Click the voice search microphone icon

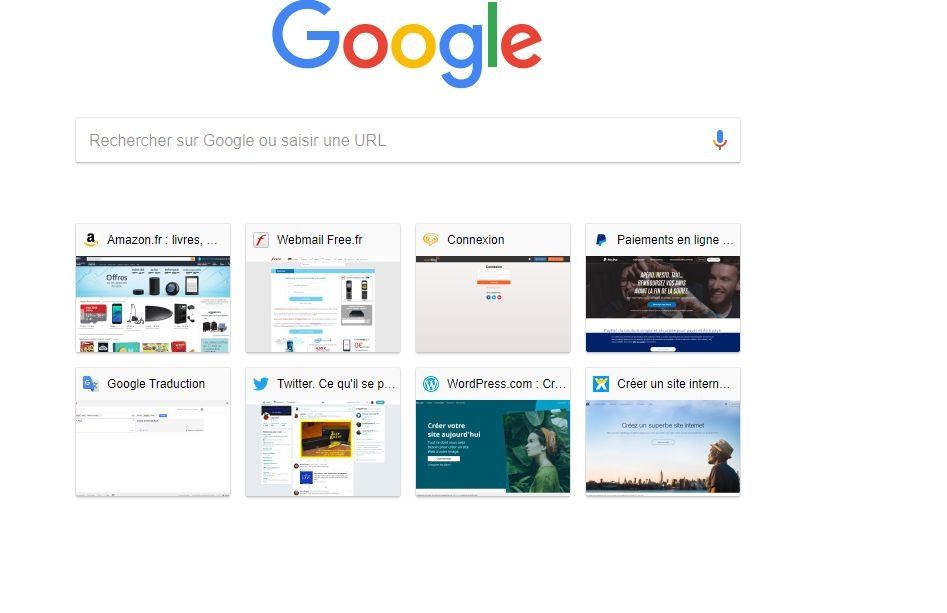click(x=719, y=140)
